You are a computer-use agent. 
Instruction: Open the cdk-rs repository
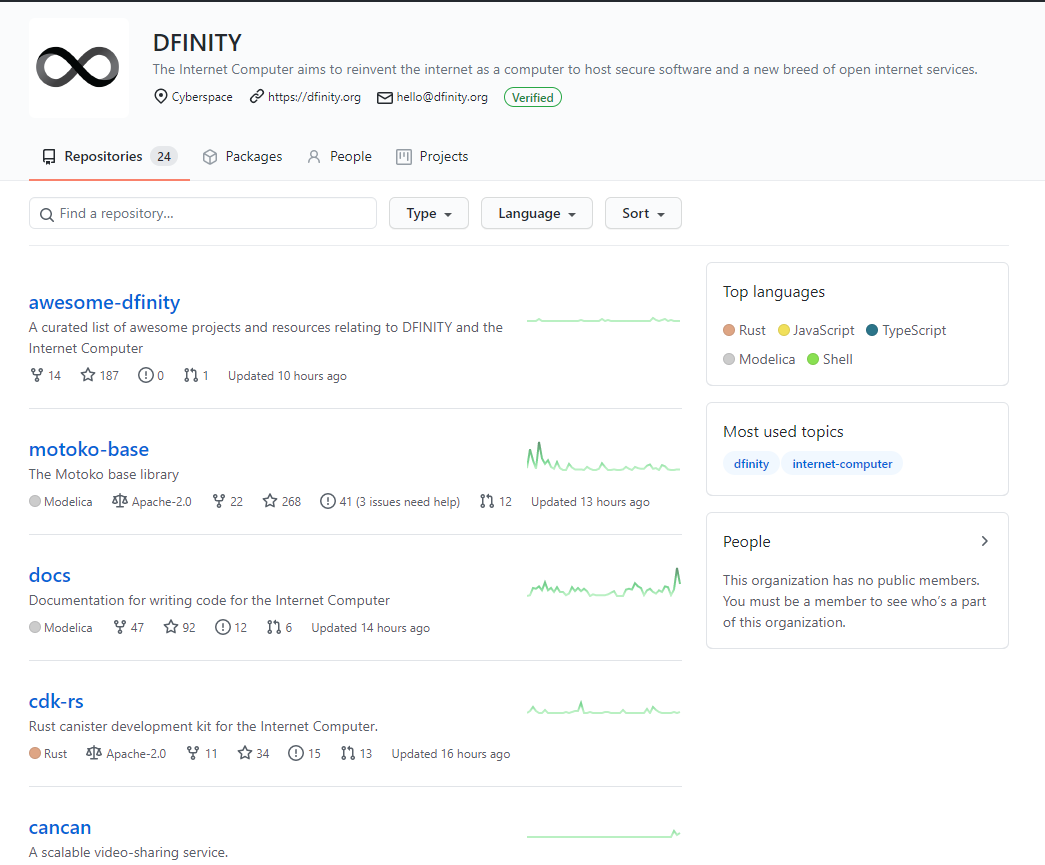point(56,701)
